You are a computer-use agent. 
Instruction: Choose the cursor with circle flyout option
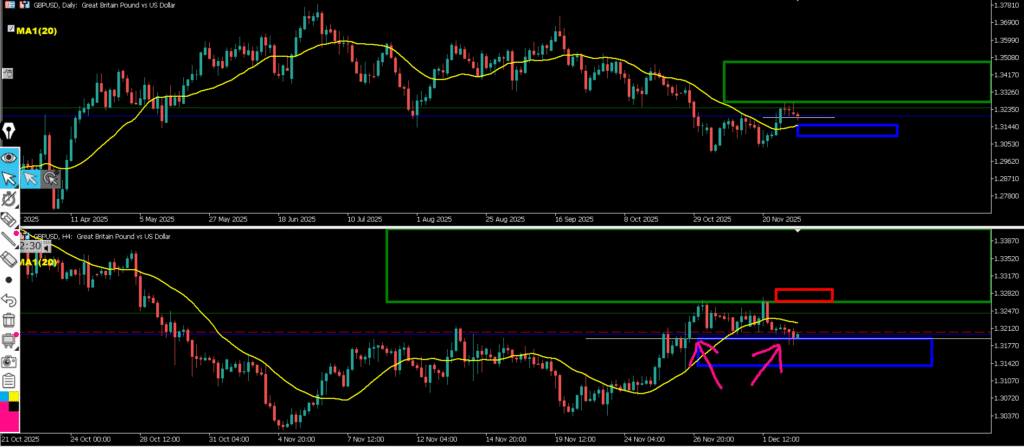click(x=49, y=178)
